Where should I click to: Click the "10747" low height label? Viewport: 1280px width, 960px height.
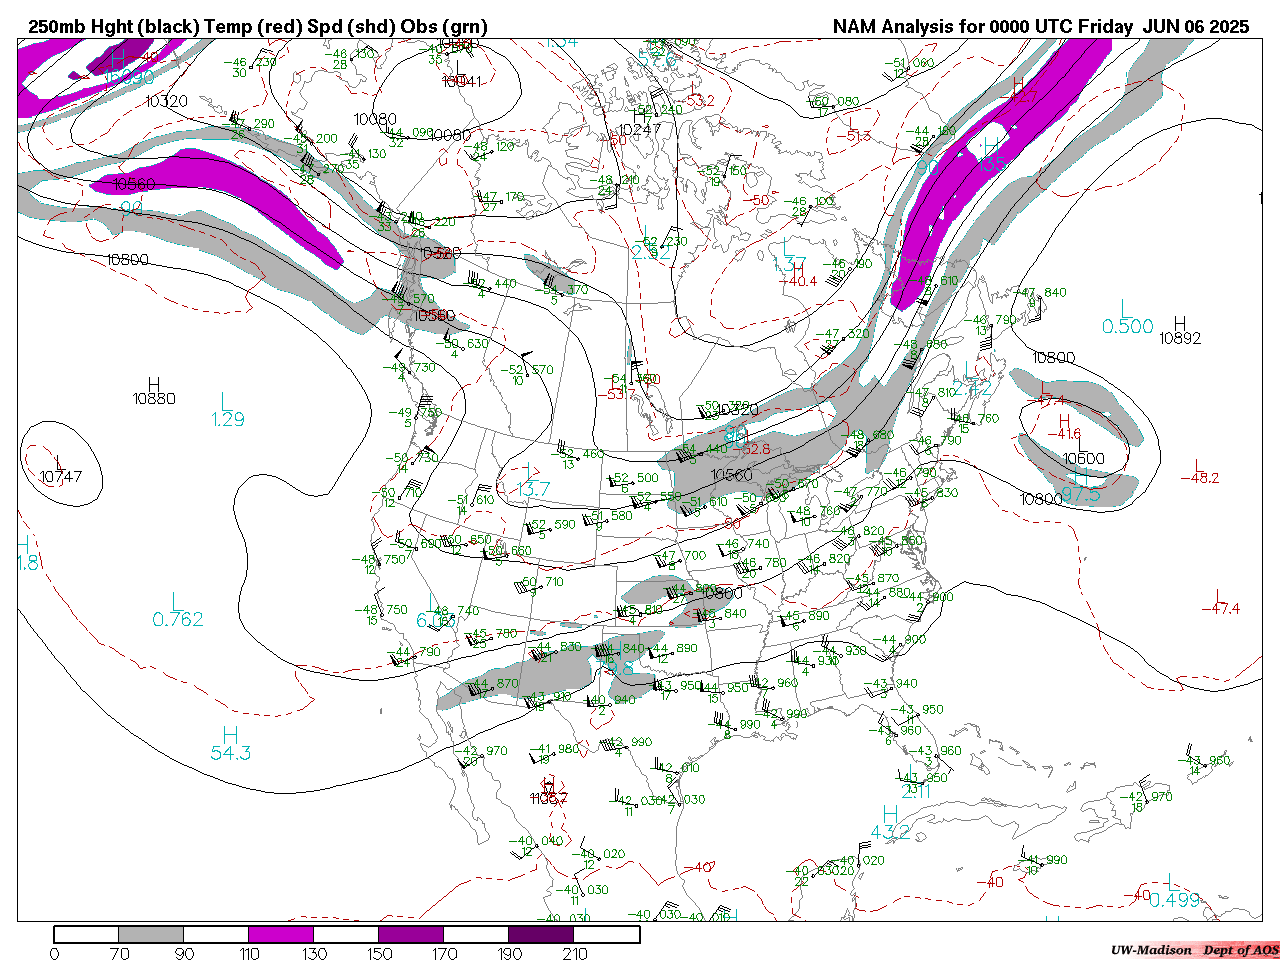(61, 477)
